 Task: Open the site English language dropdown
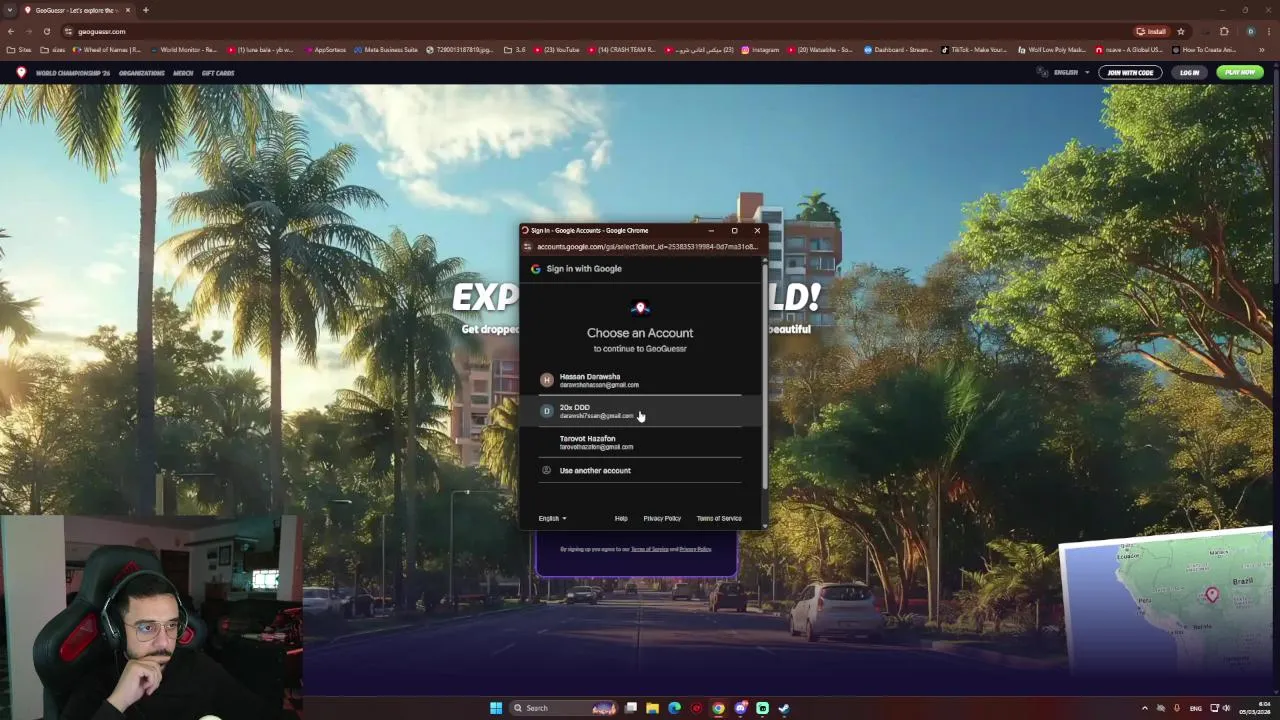pos(1064,72)
